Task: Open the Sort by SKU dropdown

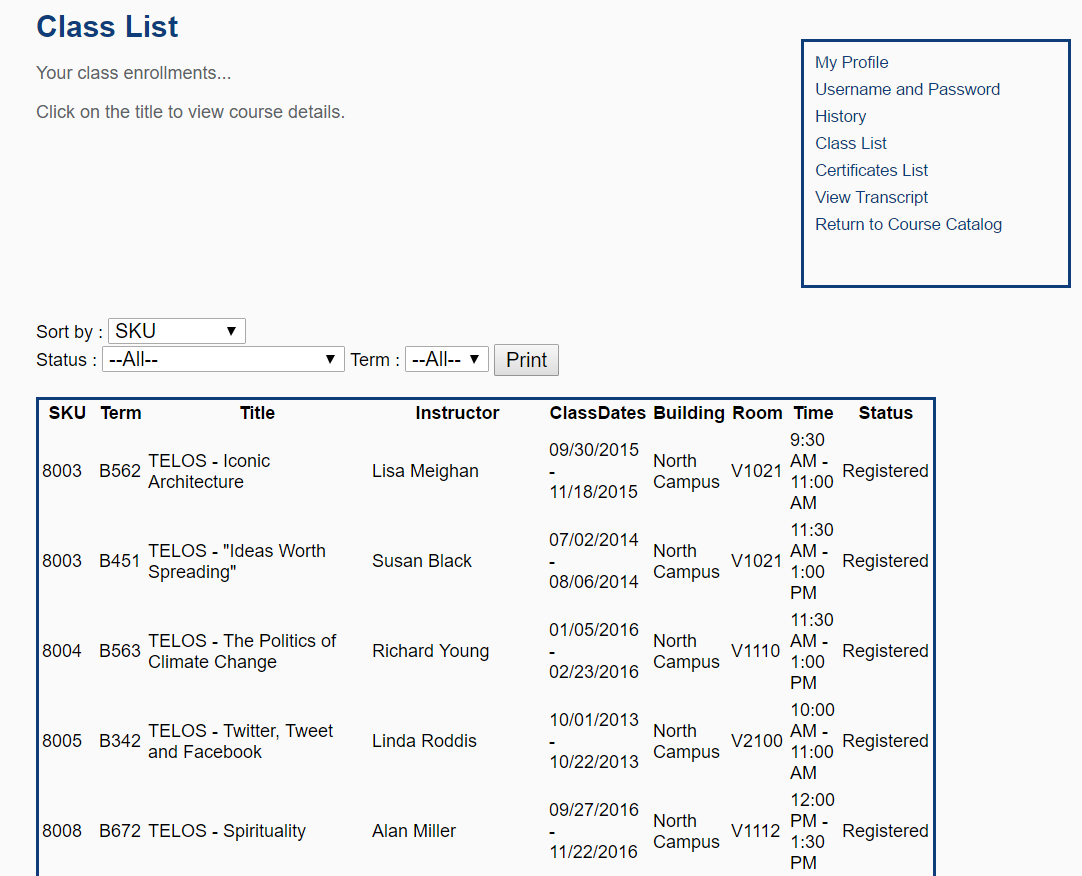Action: 176,331
